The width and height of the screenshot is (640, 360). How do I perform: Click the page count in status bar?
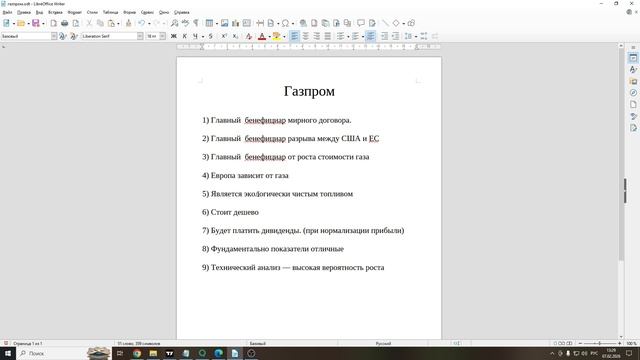[x=28, y=344]
